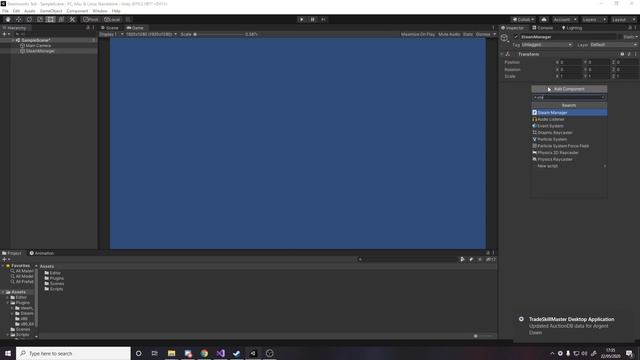640x360 pixels.
Task: Open Chrome from the taskbar
Action: (204, 353)
